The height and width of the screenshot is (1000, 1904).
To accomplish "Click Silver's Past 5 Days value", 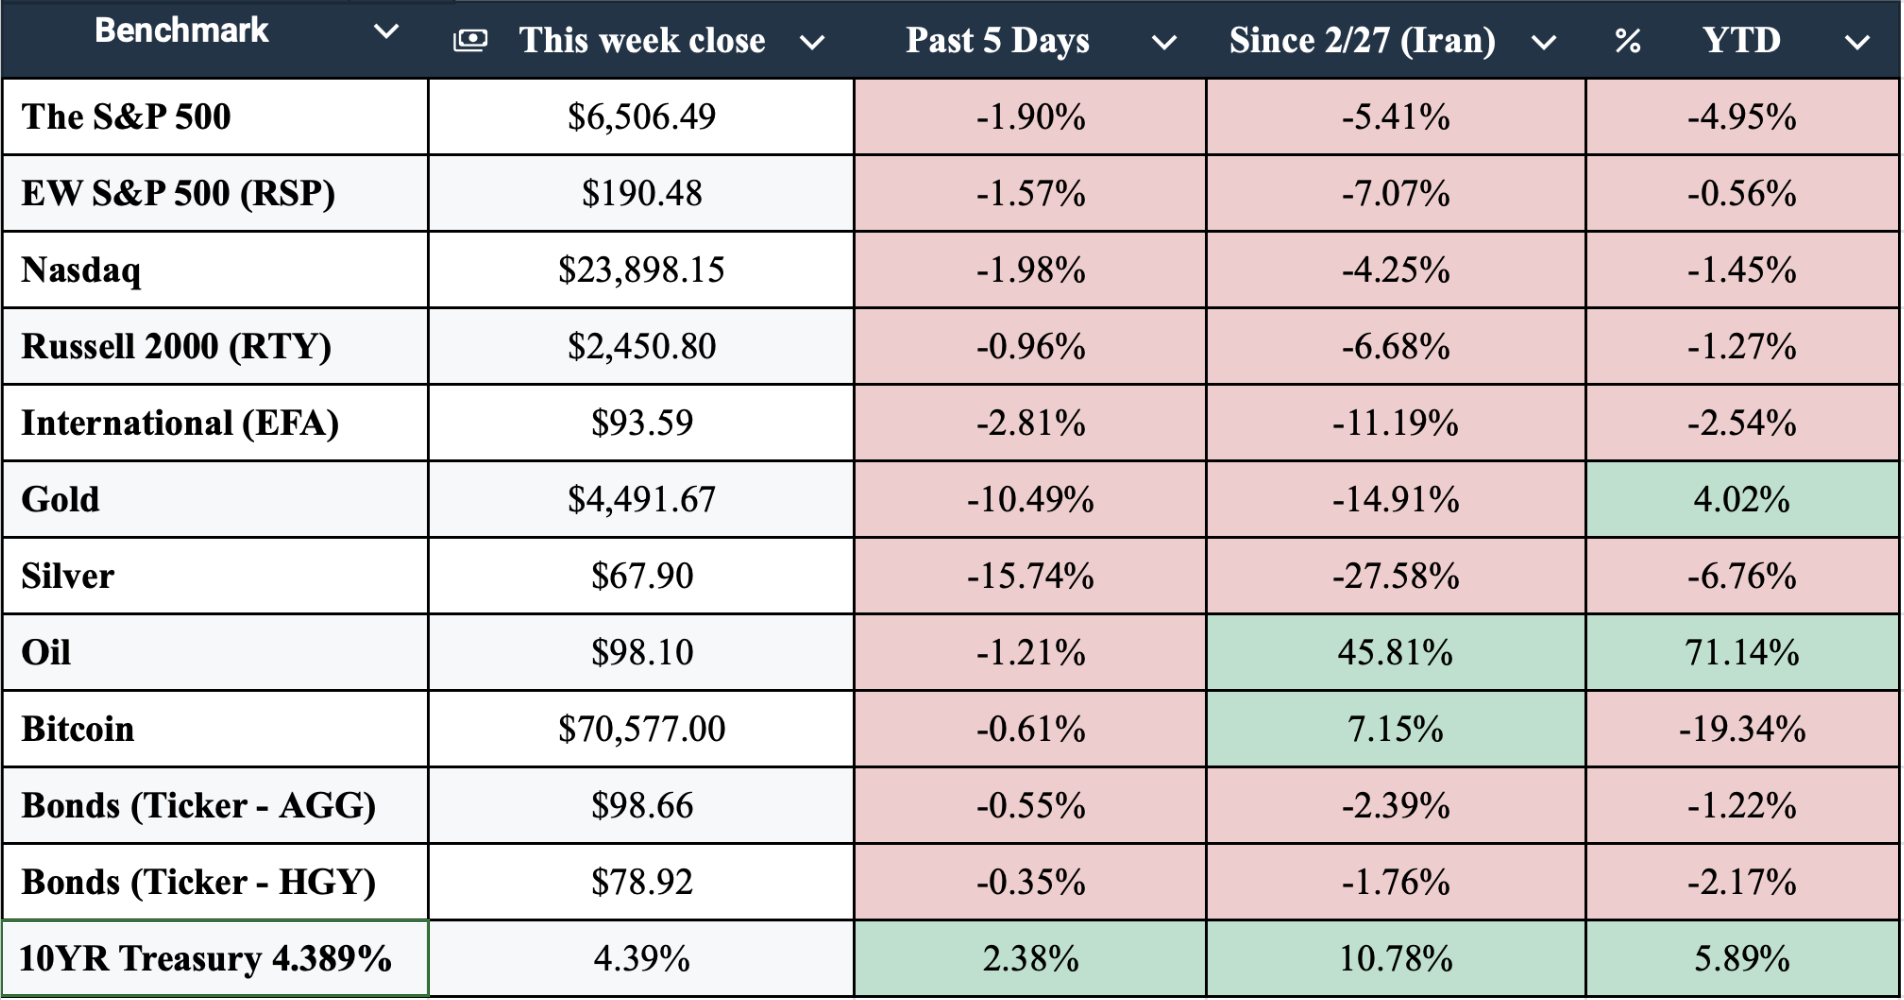I will click(x=1030, y=576).
